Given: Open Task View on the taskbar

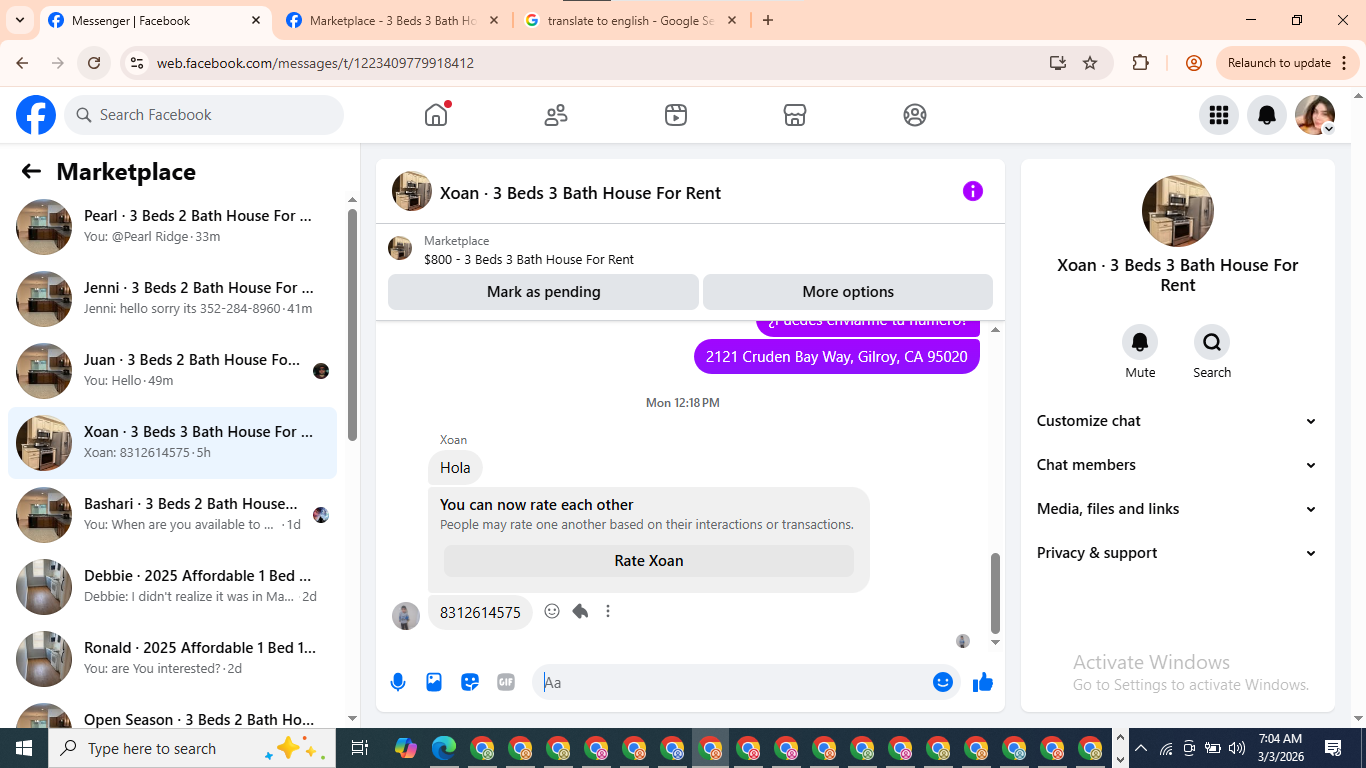Looking at the screenshot, I should click(x=360, y=748).
